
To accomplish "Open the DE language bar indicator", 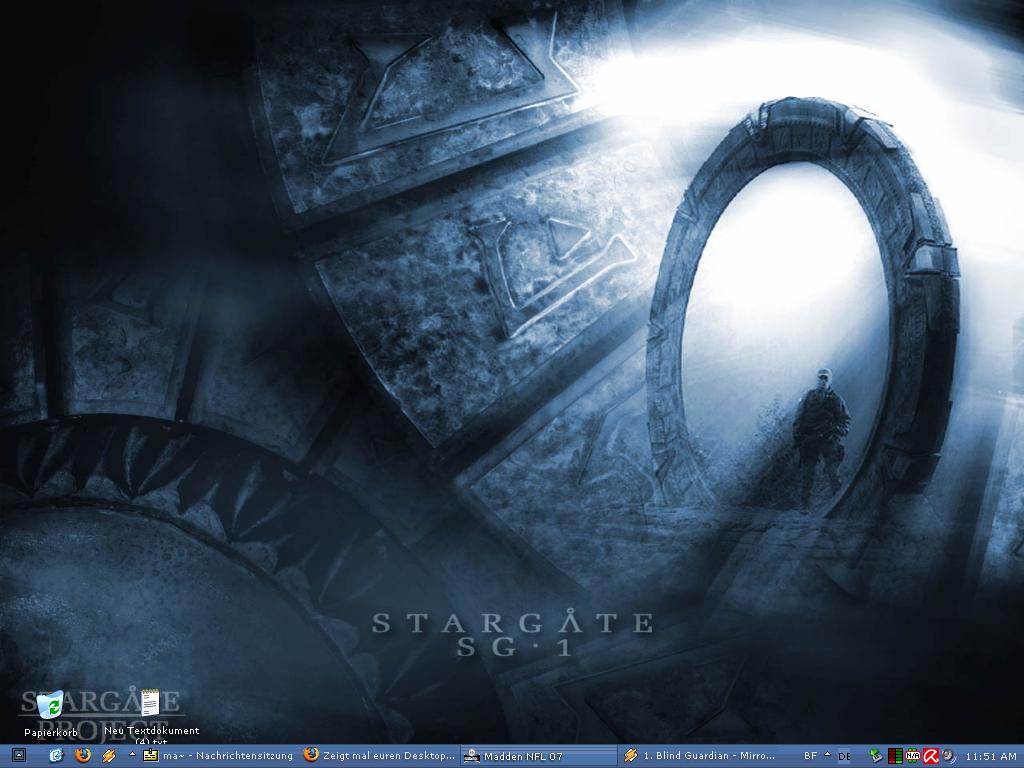I will point(844,756).
